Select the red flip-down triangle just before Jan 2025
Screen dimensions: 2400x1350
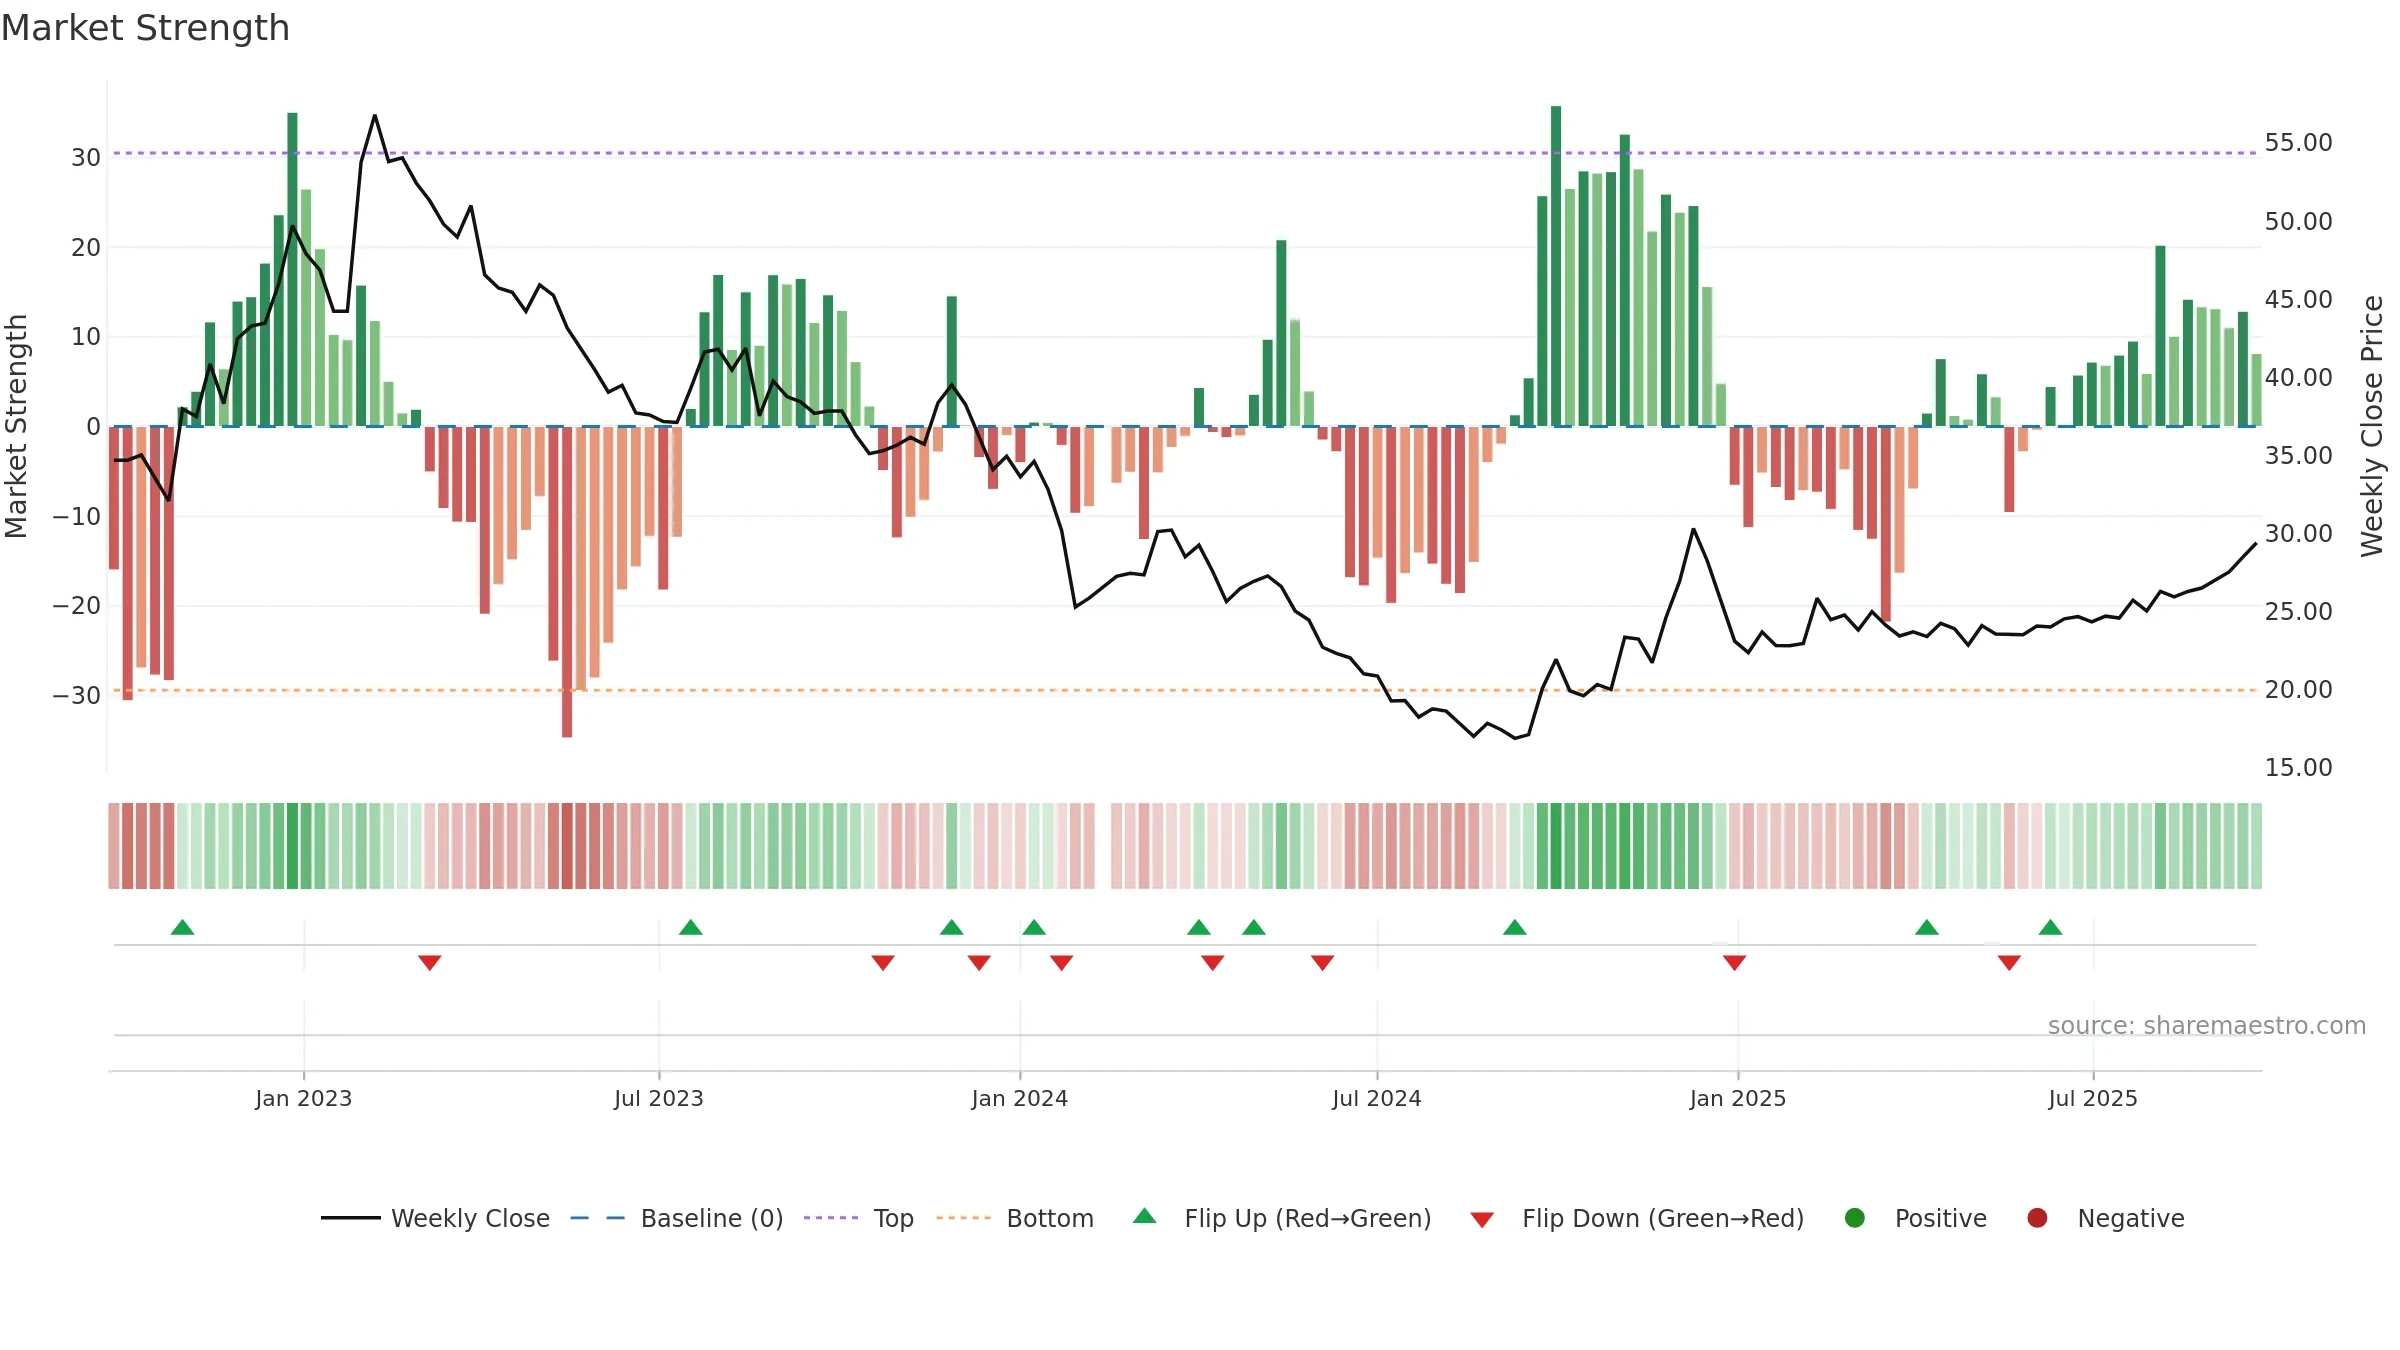(1735, 963)
